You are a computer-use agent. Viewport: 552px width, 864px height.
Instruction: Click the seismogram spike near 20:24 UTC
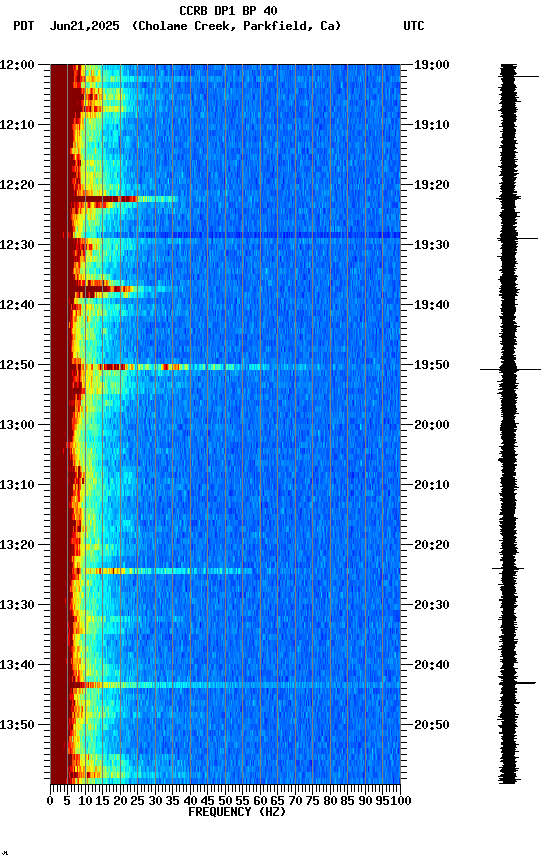[508, 568]
